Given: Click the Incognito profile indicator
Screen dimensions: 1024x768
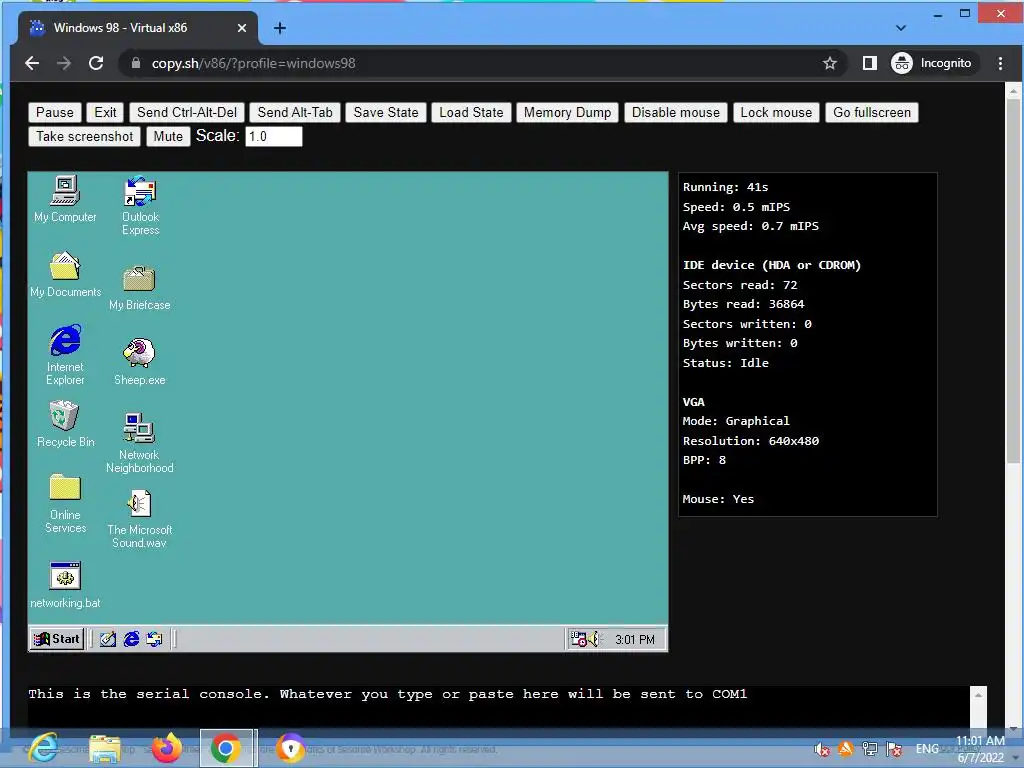Looking at the screenshot, I should tap(932, 63).
